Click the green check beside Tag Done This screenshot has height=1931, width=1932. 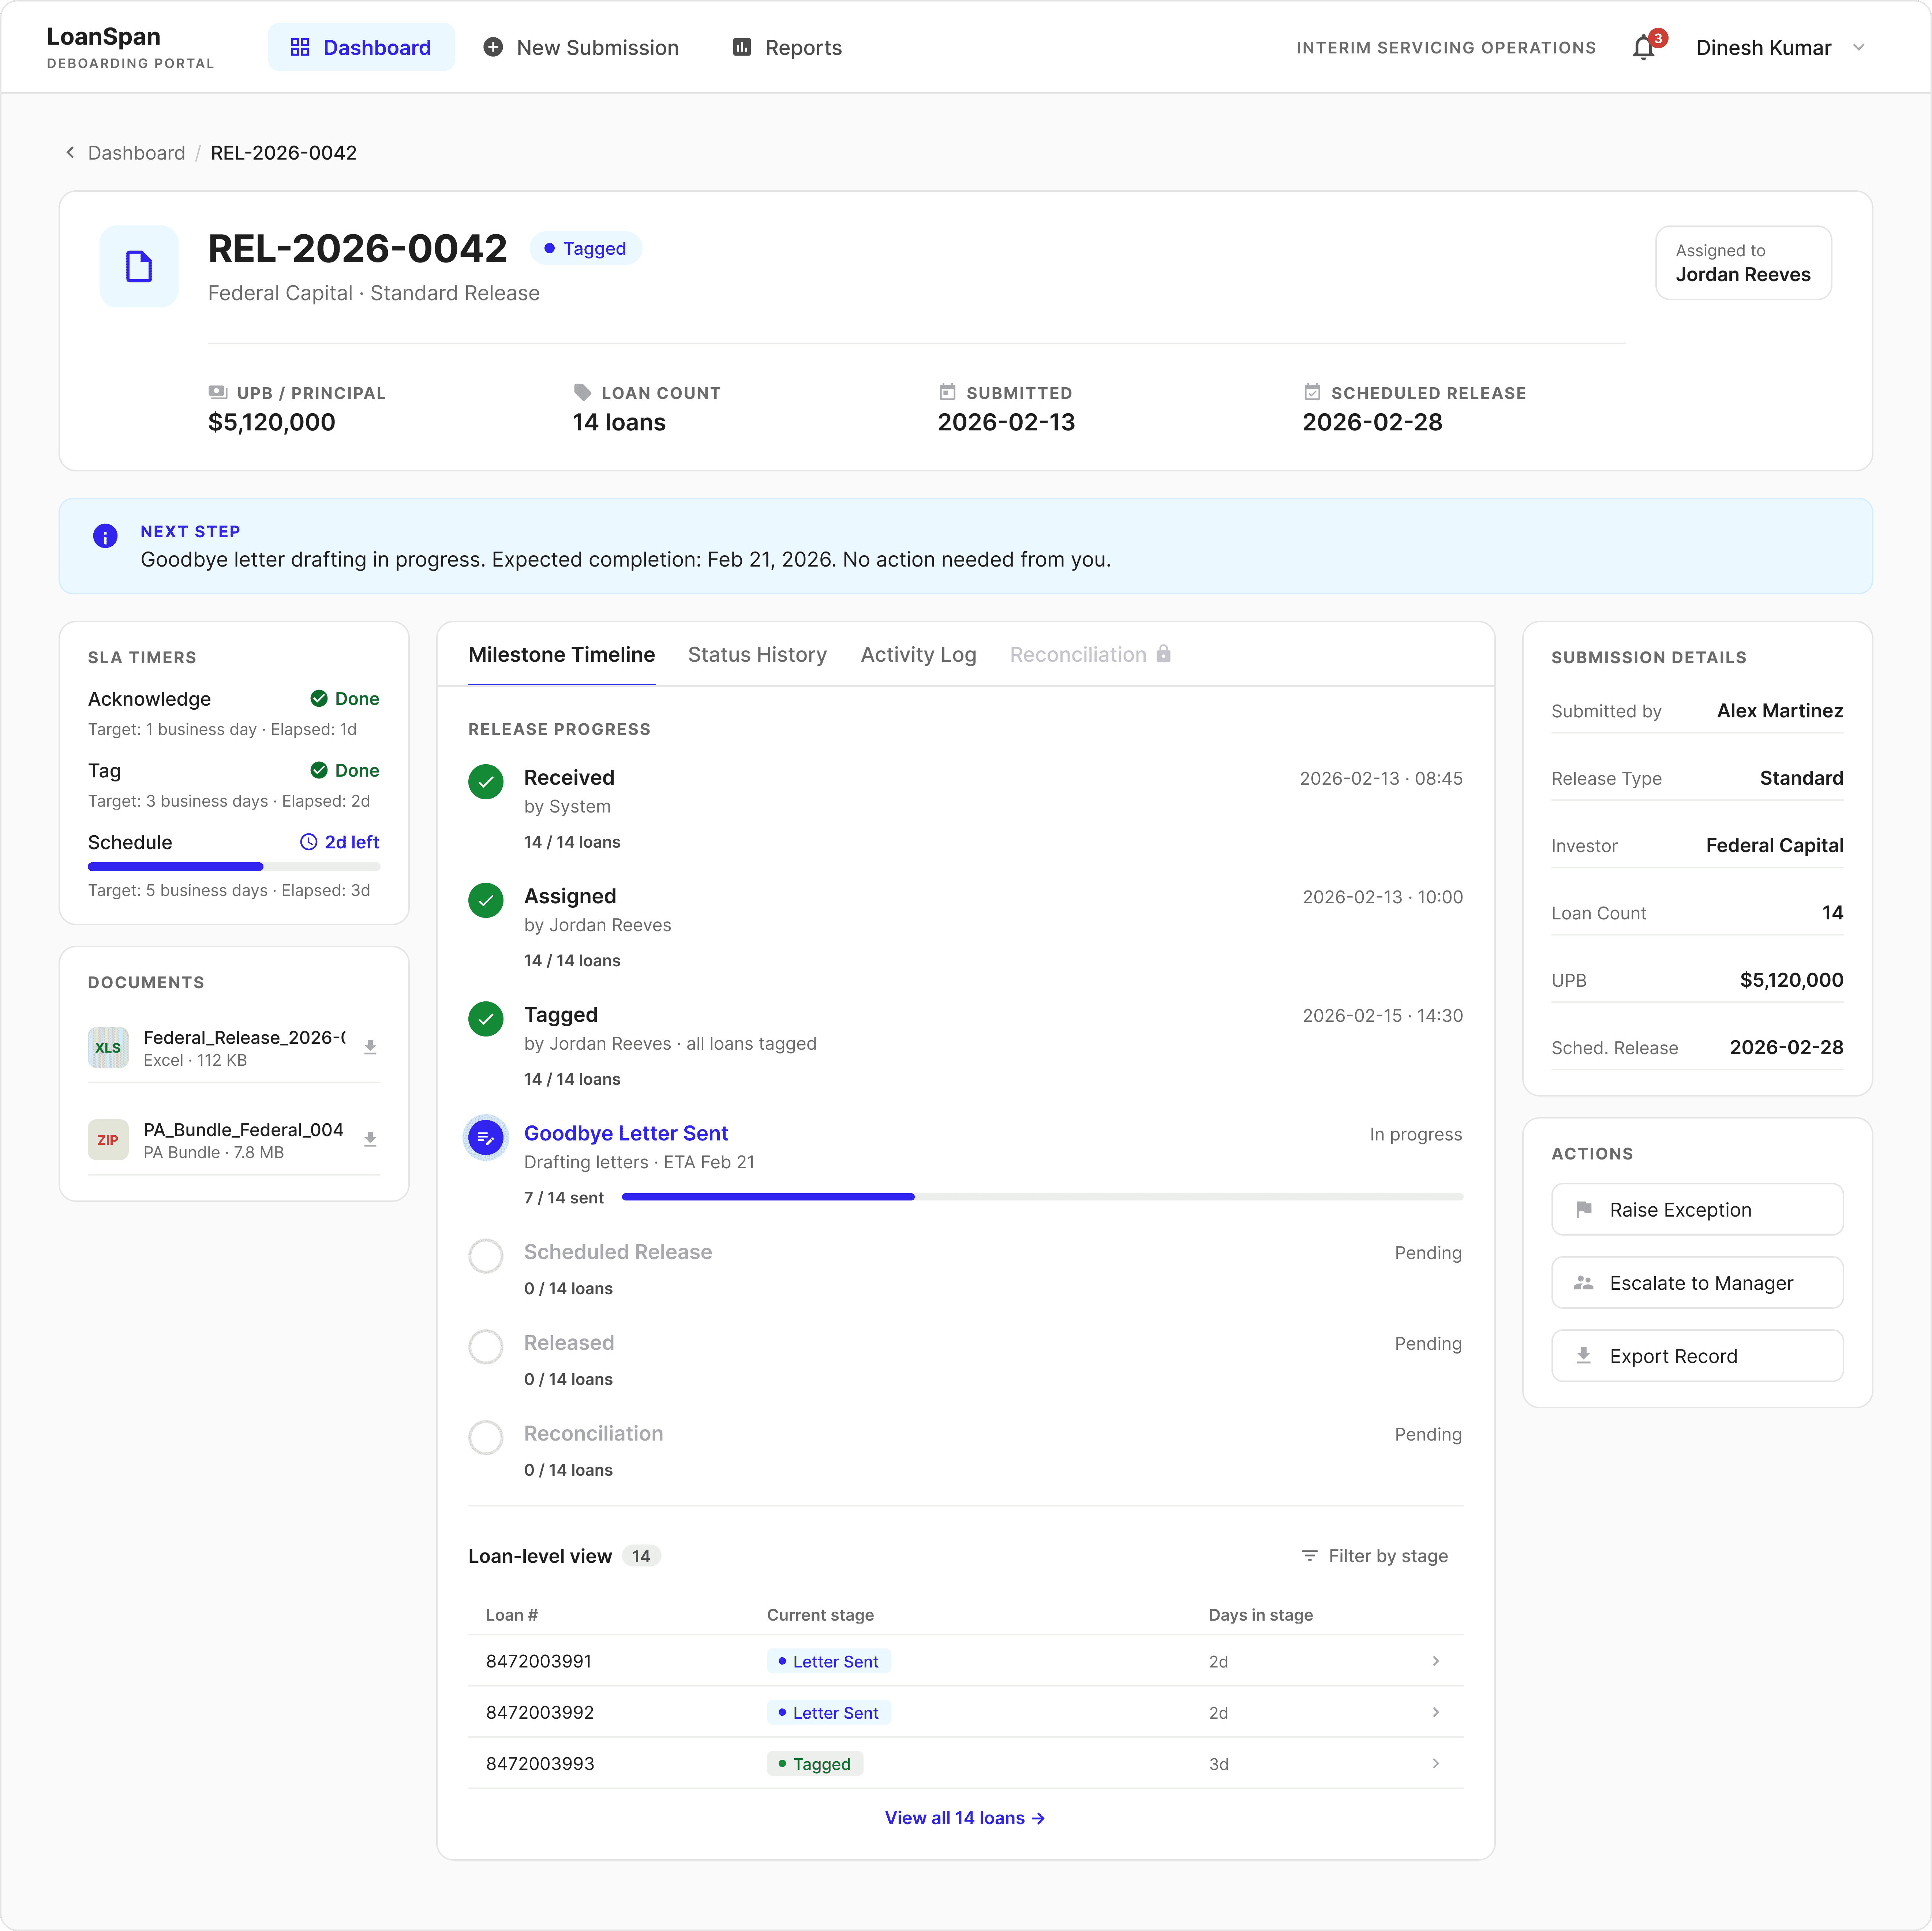(x=319, y=770)
